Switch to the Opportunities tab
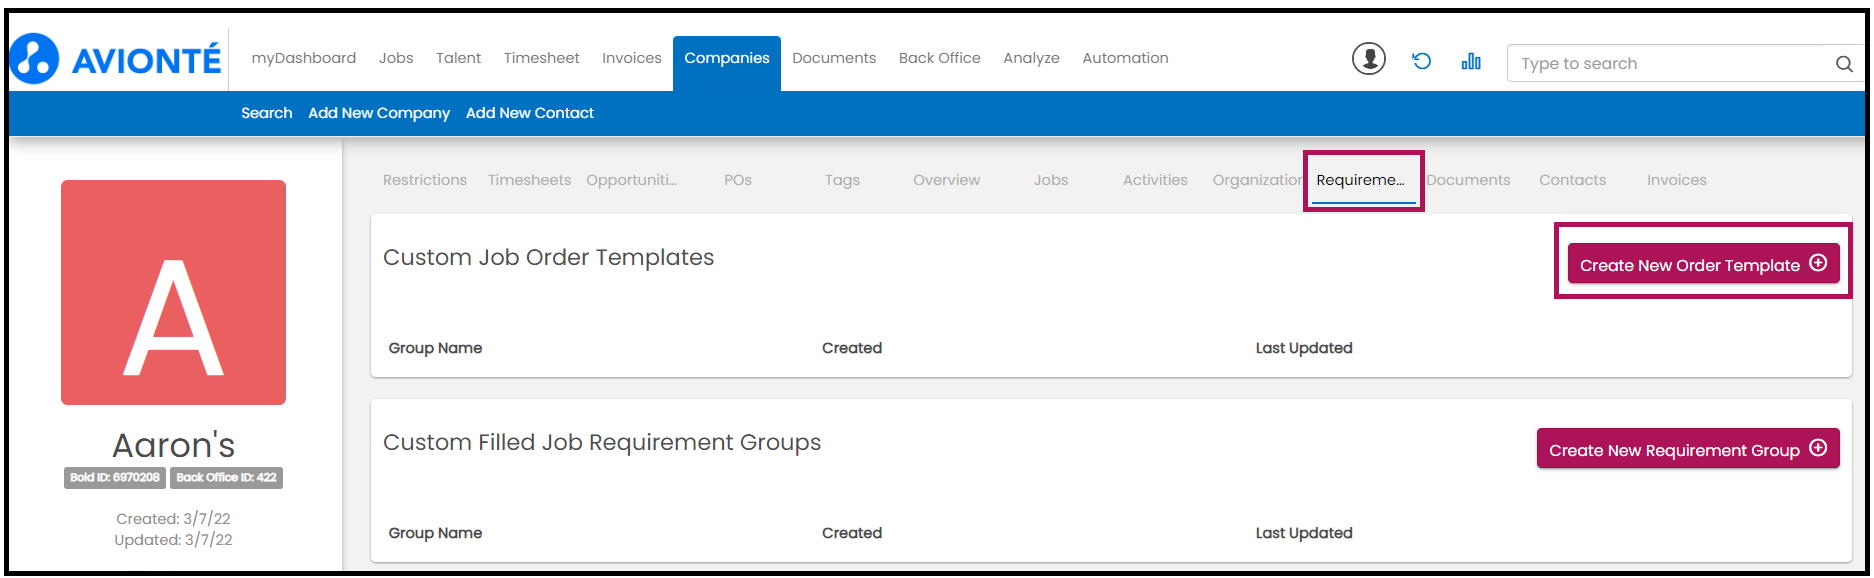This screenshot has width=1874, height=578. [632, 180]
